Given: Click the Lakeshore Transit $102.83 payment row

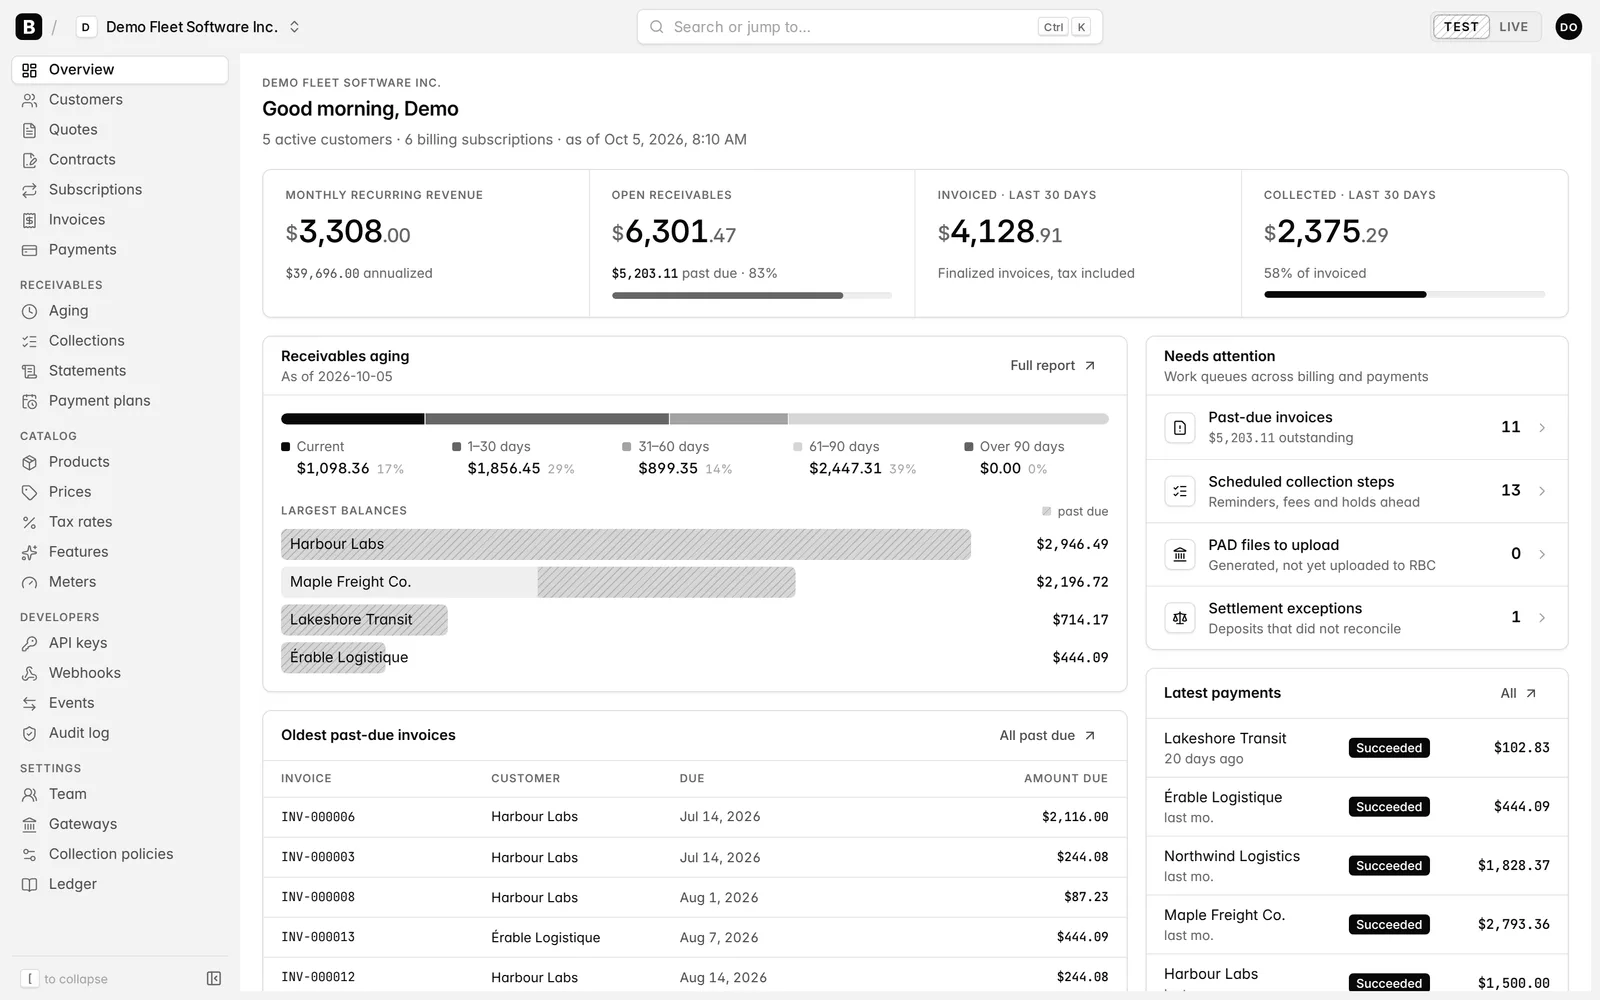Looking at the screenshot, I should point(1357,748).
